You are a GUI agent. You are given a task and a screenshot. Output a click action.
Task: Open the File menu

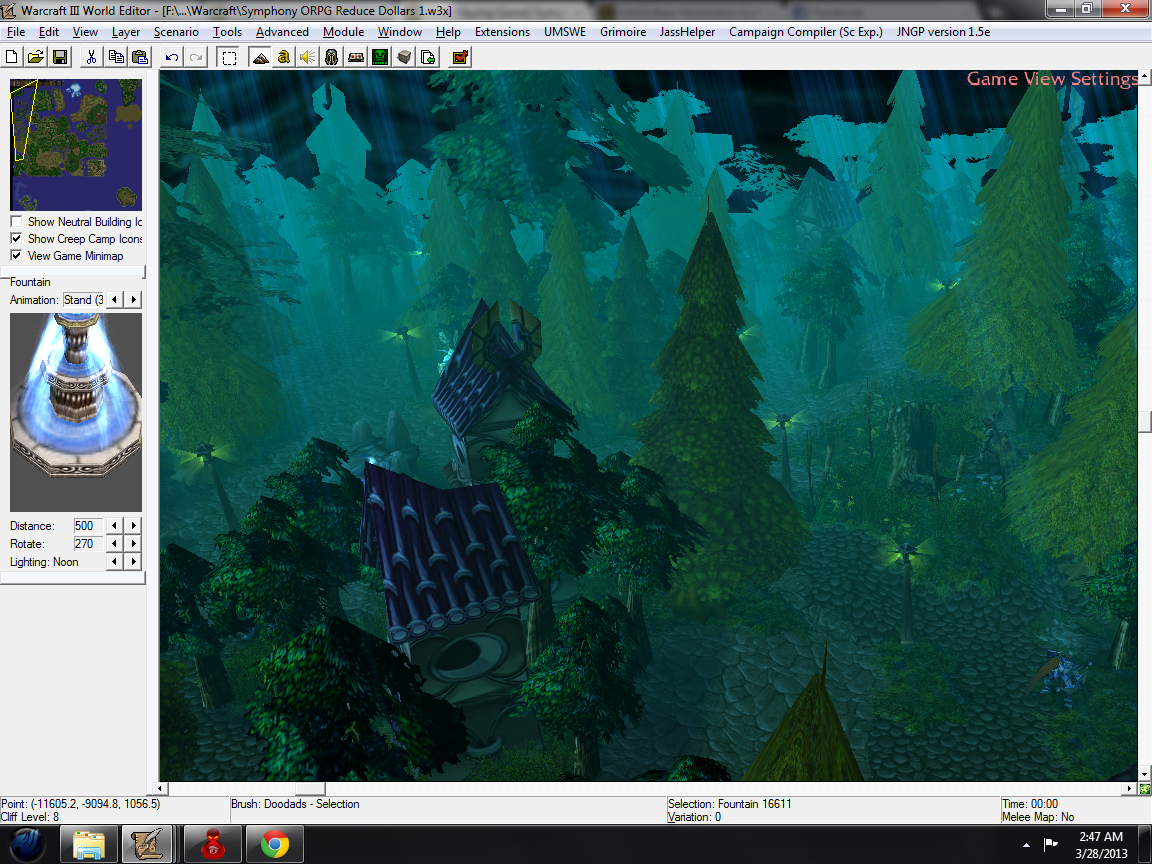[x=15, y=32]
